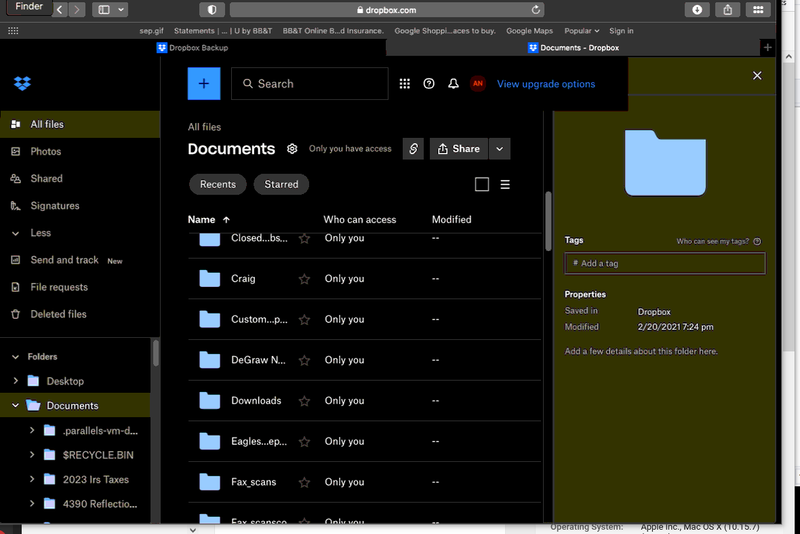This screenshot has height=534, width=800.
Task: Open the help question mark icon
Action: click(x=429, y=84)
